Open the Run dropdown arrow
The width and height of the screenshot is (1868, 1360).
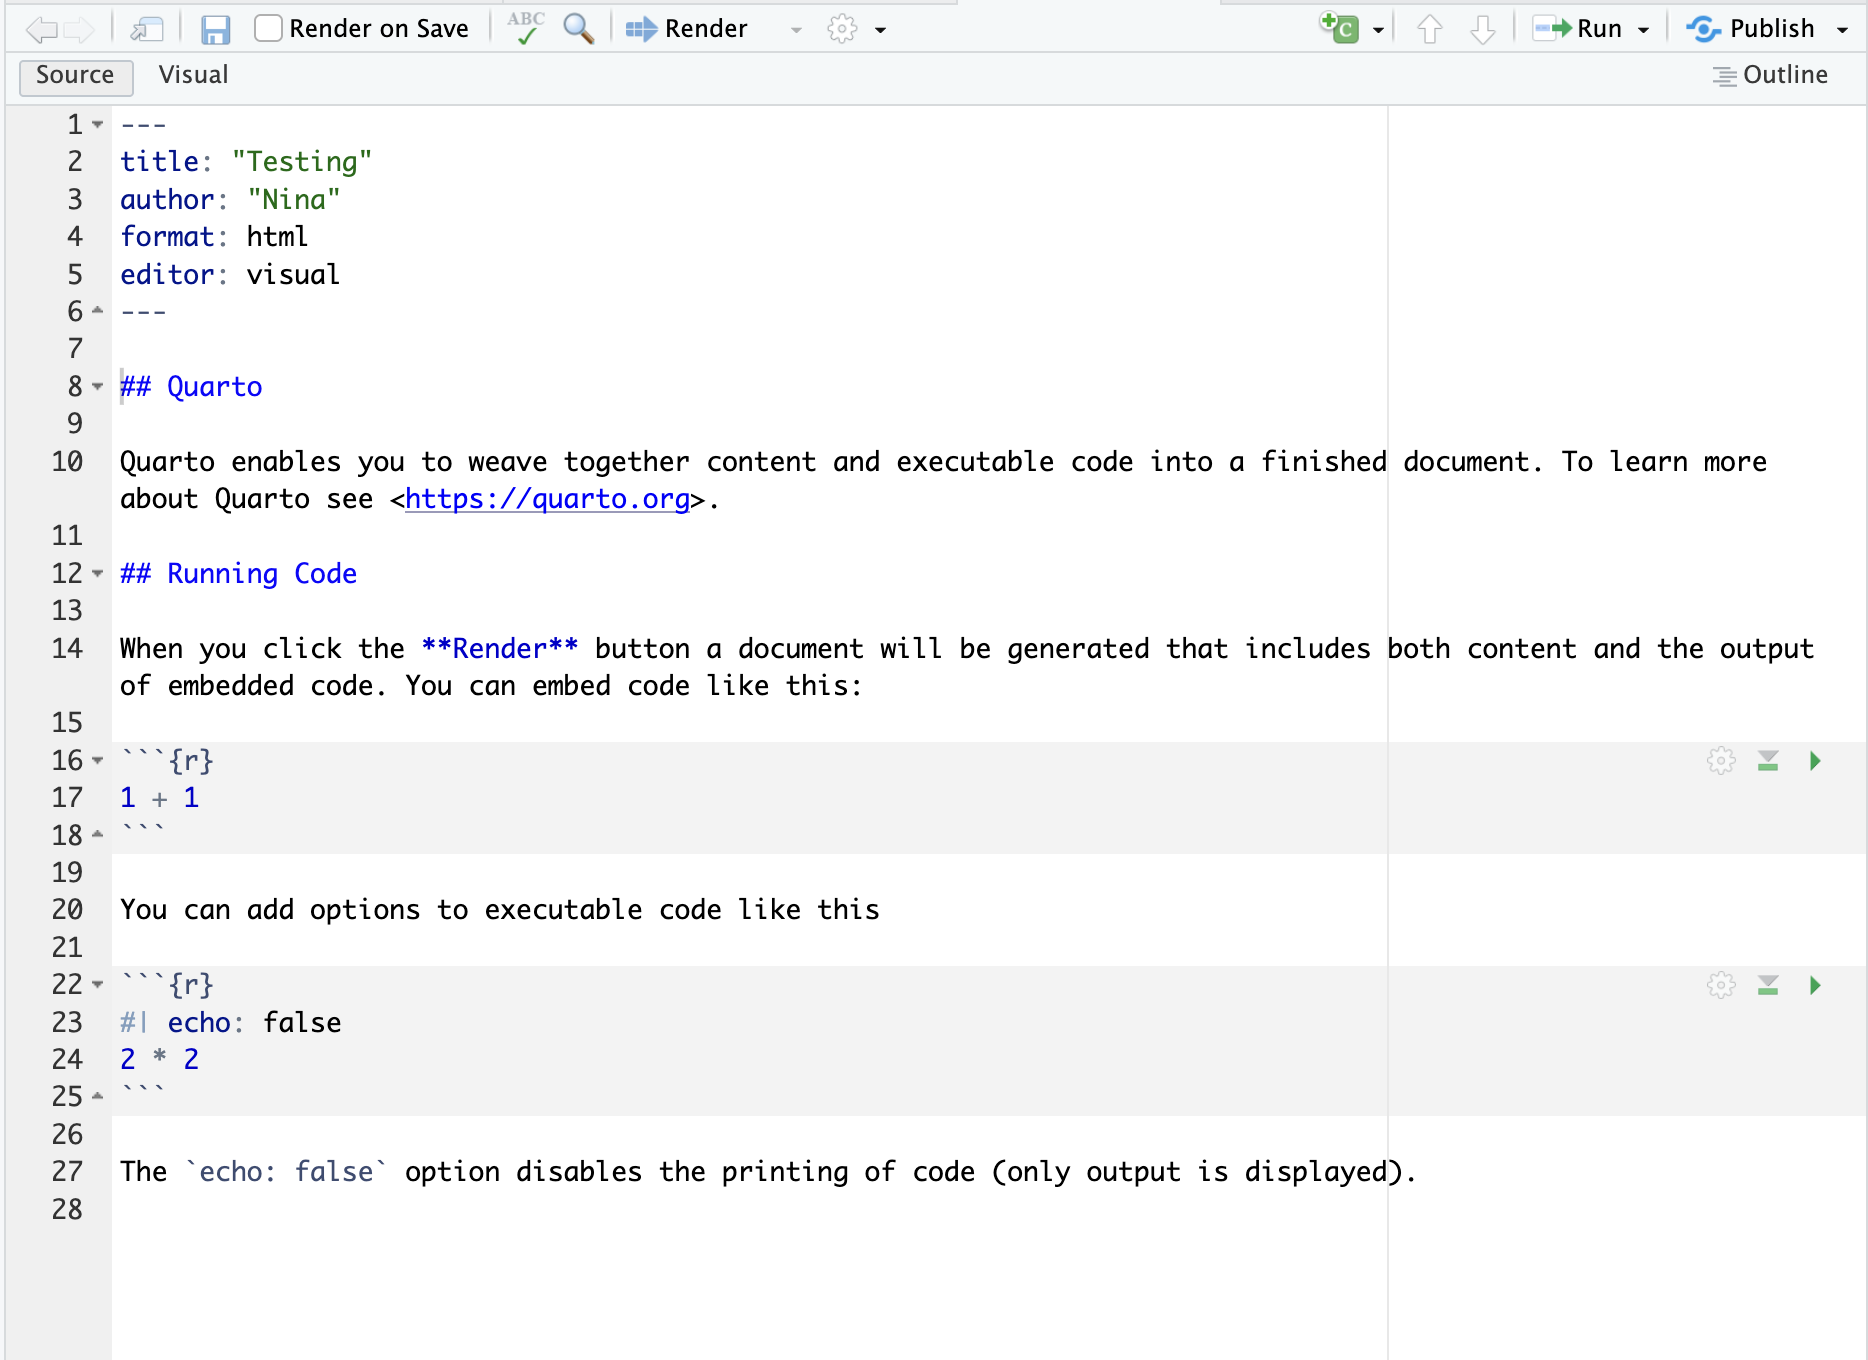tap(1644, 30)
